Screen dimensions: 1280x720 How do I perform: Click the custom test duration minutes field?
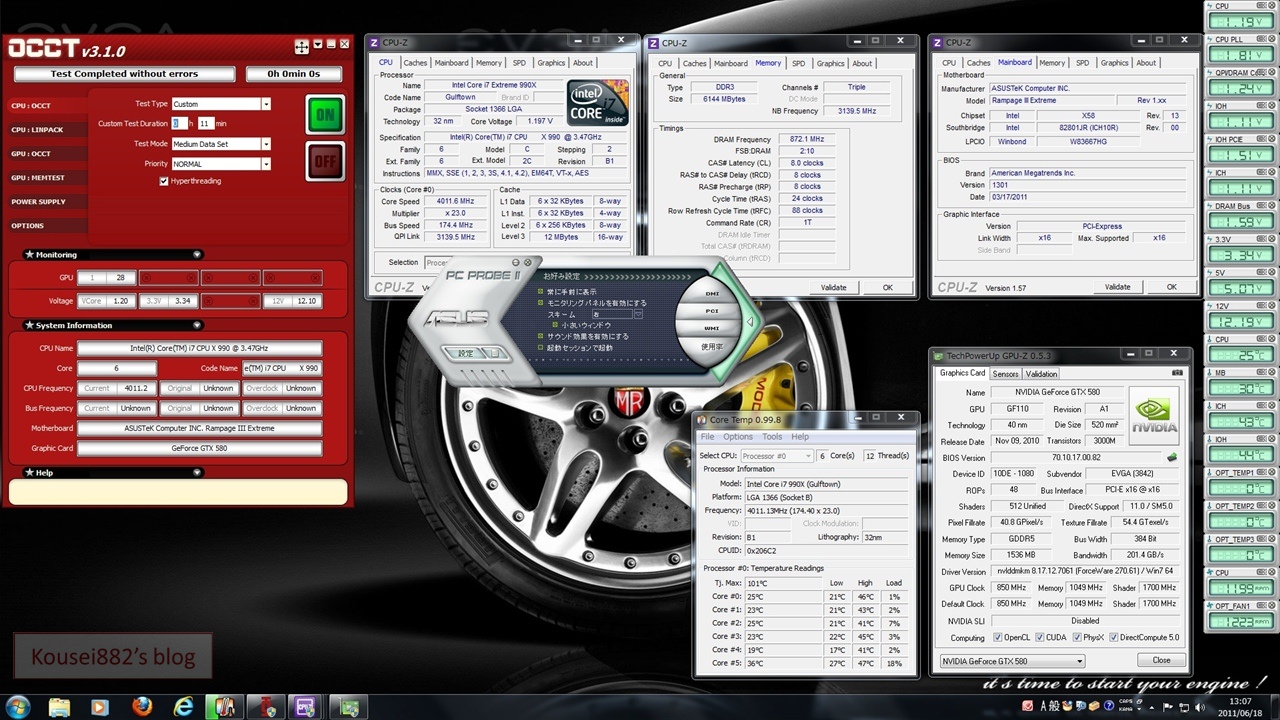pyautogui.click(x=205, y=124)
